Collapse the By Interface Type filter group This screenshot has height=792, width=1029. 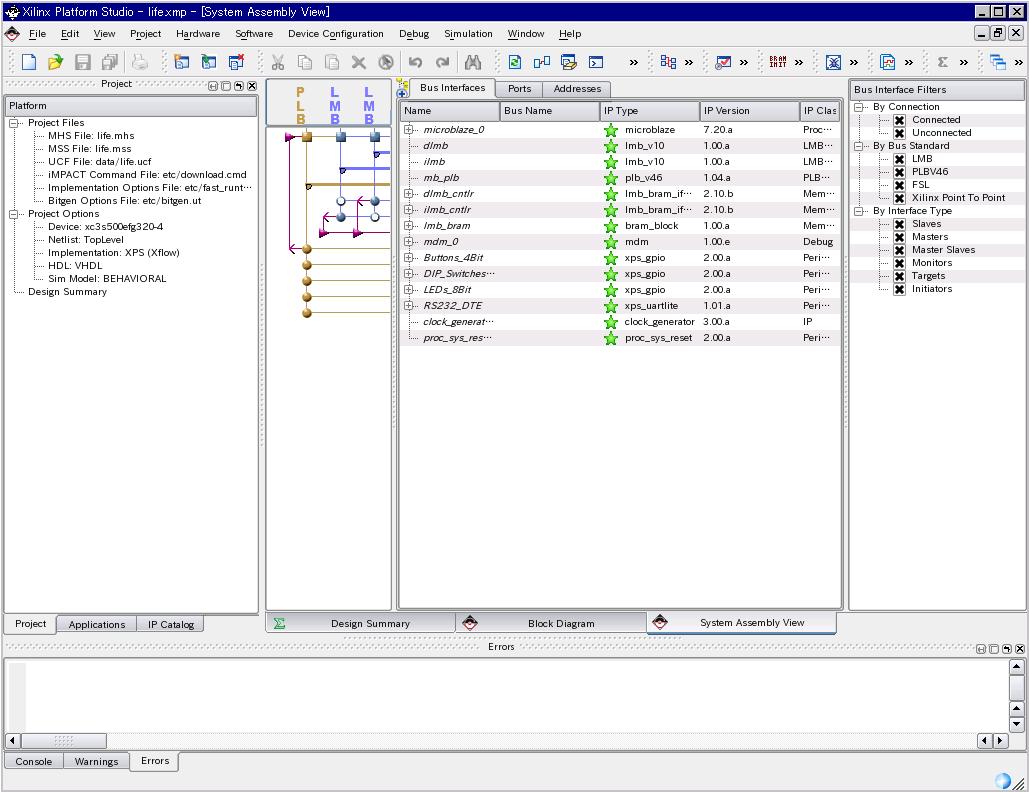click(858, 211)
